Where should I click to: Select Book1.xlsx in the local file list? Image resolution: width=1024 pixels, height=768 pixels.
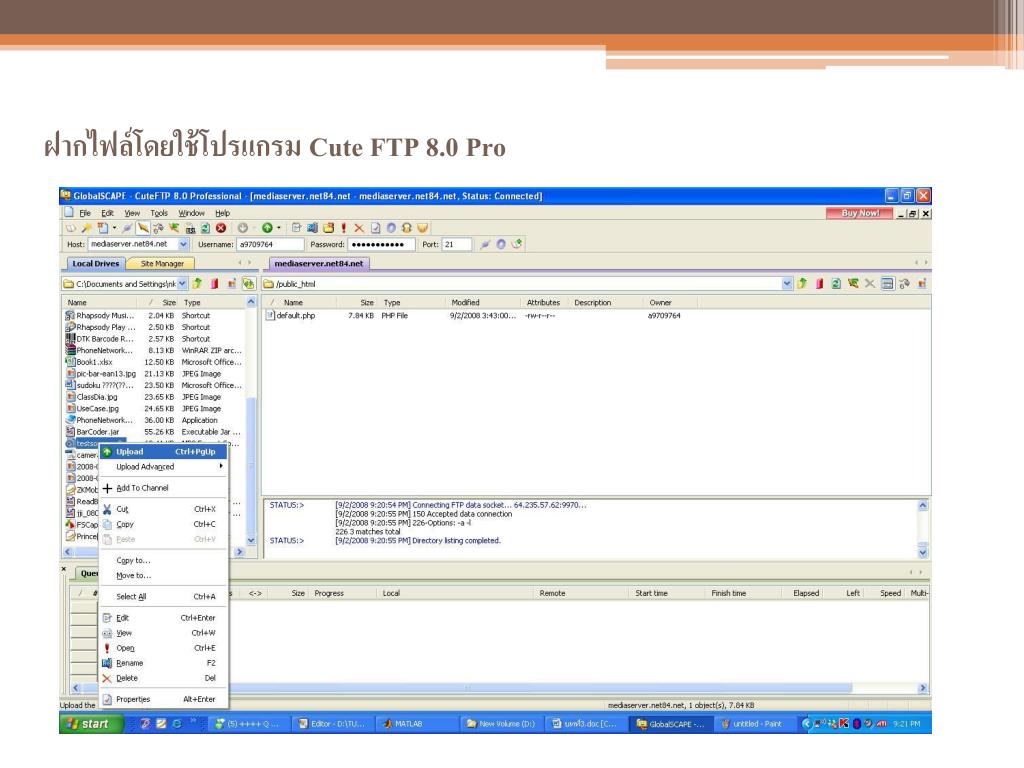(94, 362)
